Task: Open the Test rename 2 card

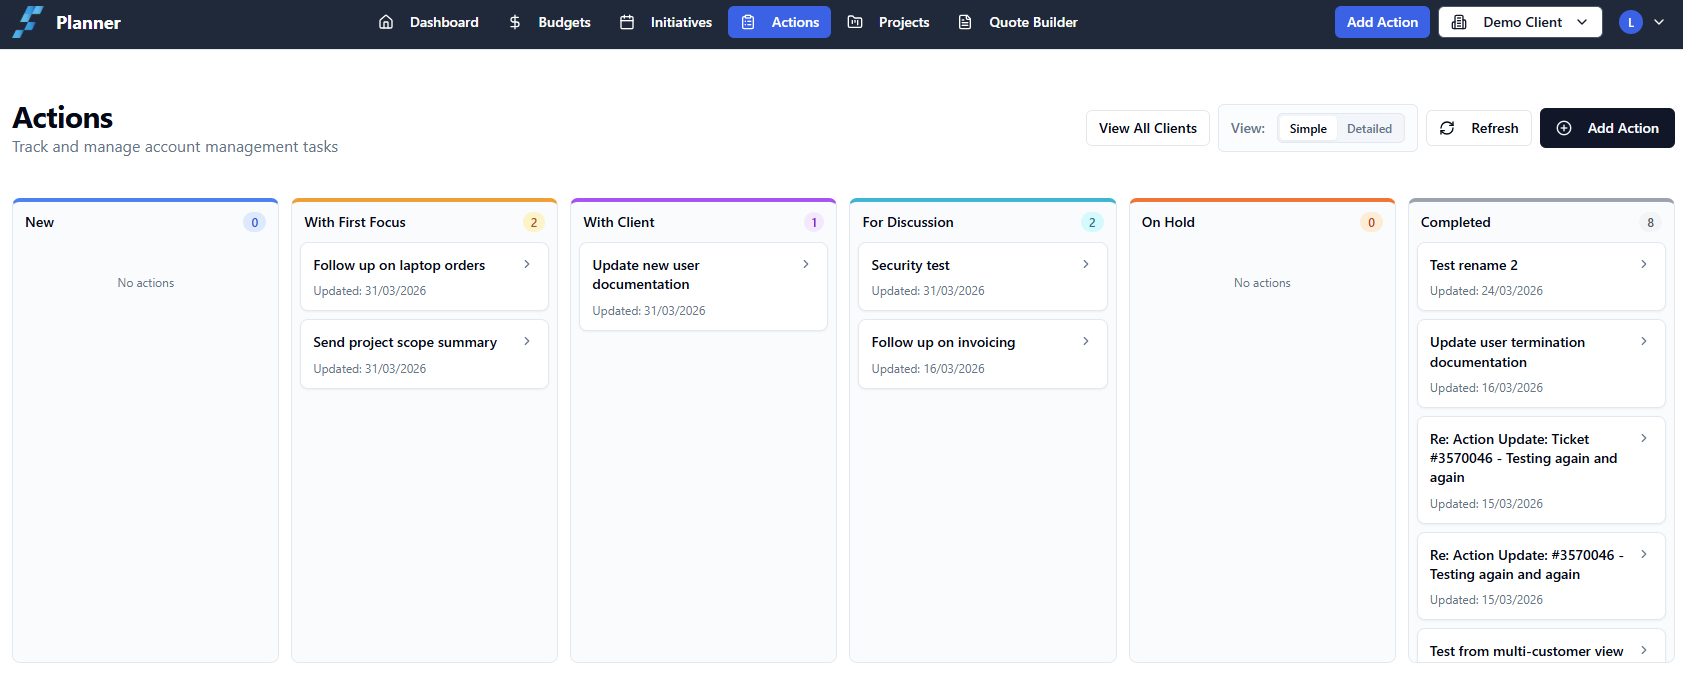Action: 1541,277
